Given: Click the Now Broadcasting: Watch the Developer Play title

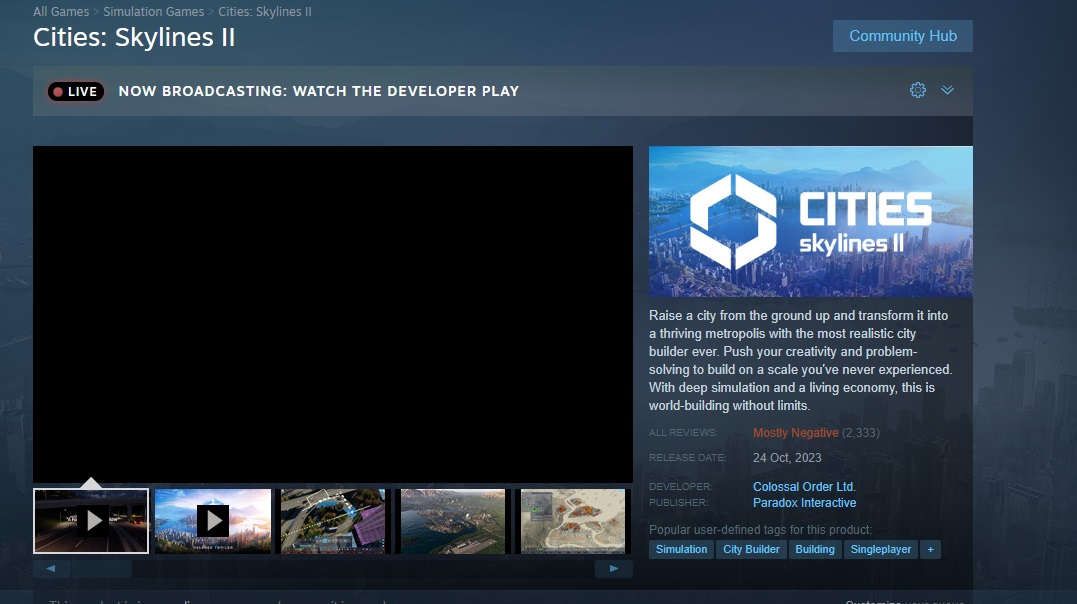Looking at the screenshot, I should pos(319,91).
